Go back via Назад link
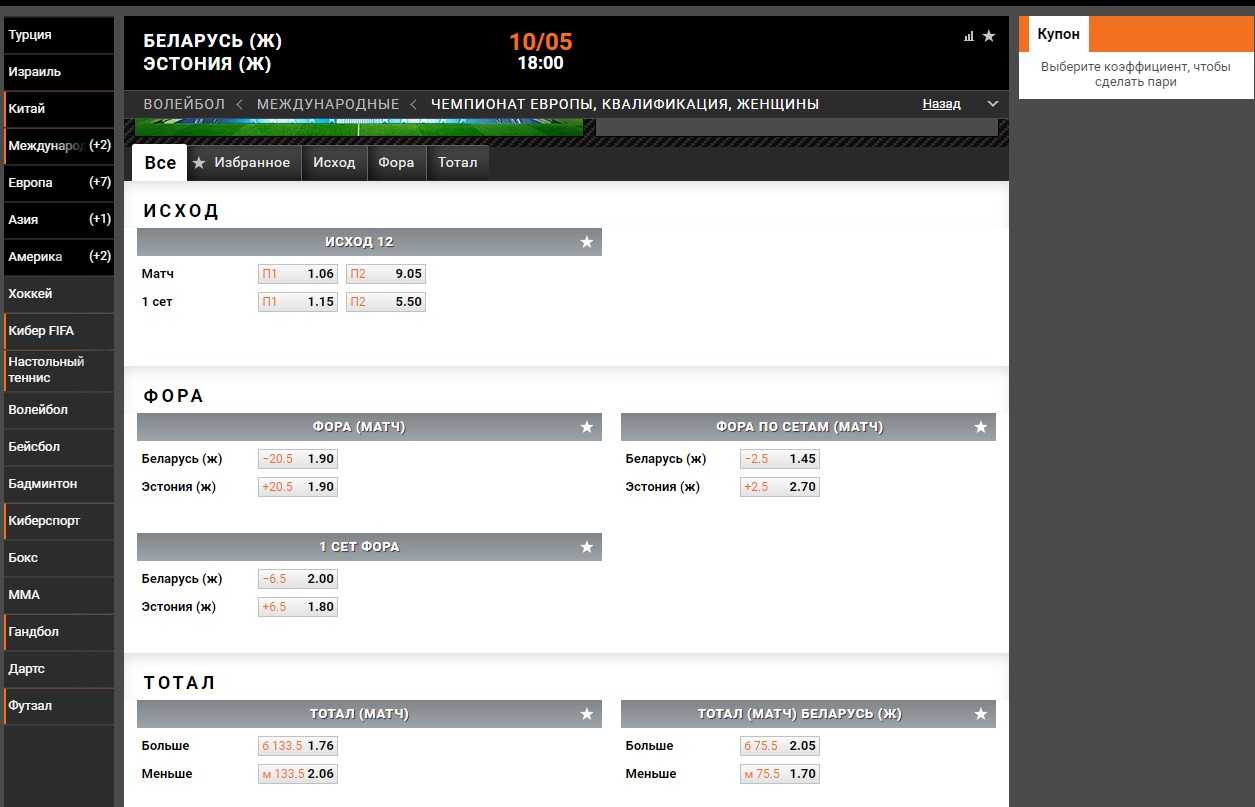This screenshot has height=807, width=1255. coord(941,104)
